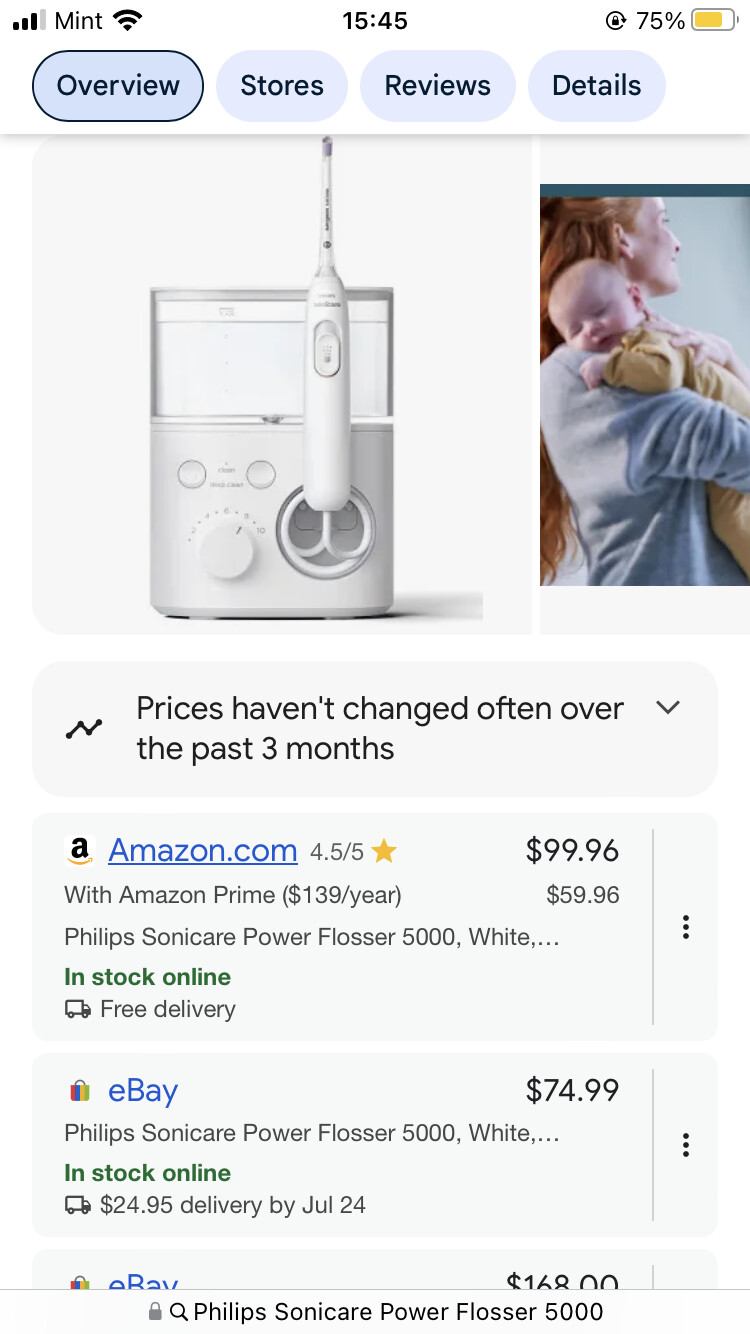Tap the price trend graph icon

pyautogui.click(x=84, y=729)
